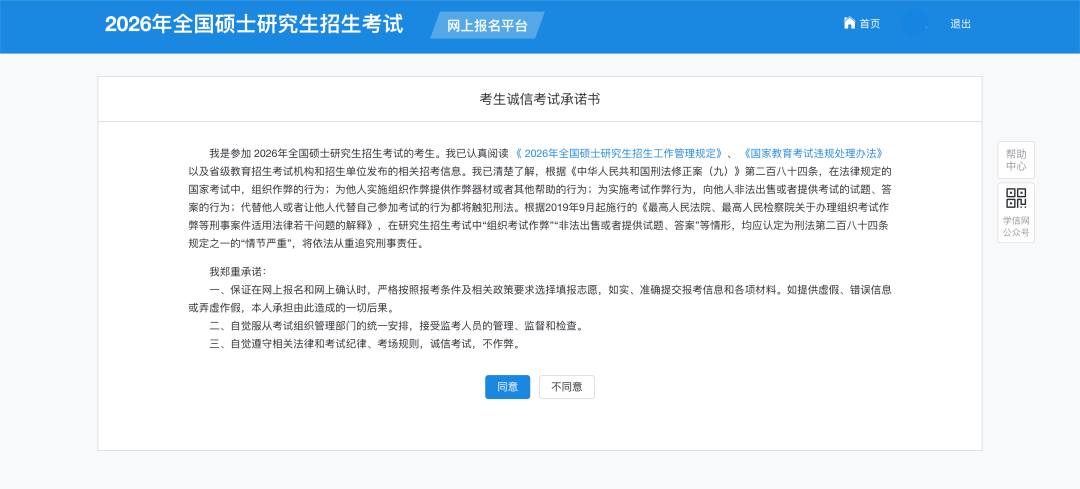Image resolution: width=1080 pixels, height=489 pixels.
Task: Click the 同意 button
Action: [x=507, y=387]
